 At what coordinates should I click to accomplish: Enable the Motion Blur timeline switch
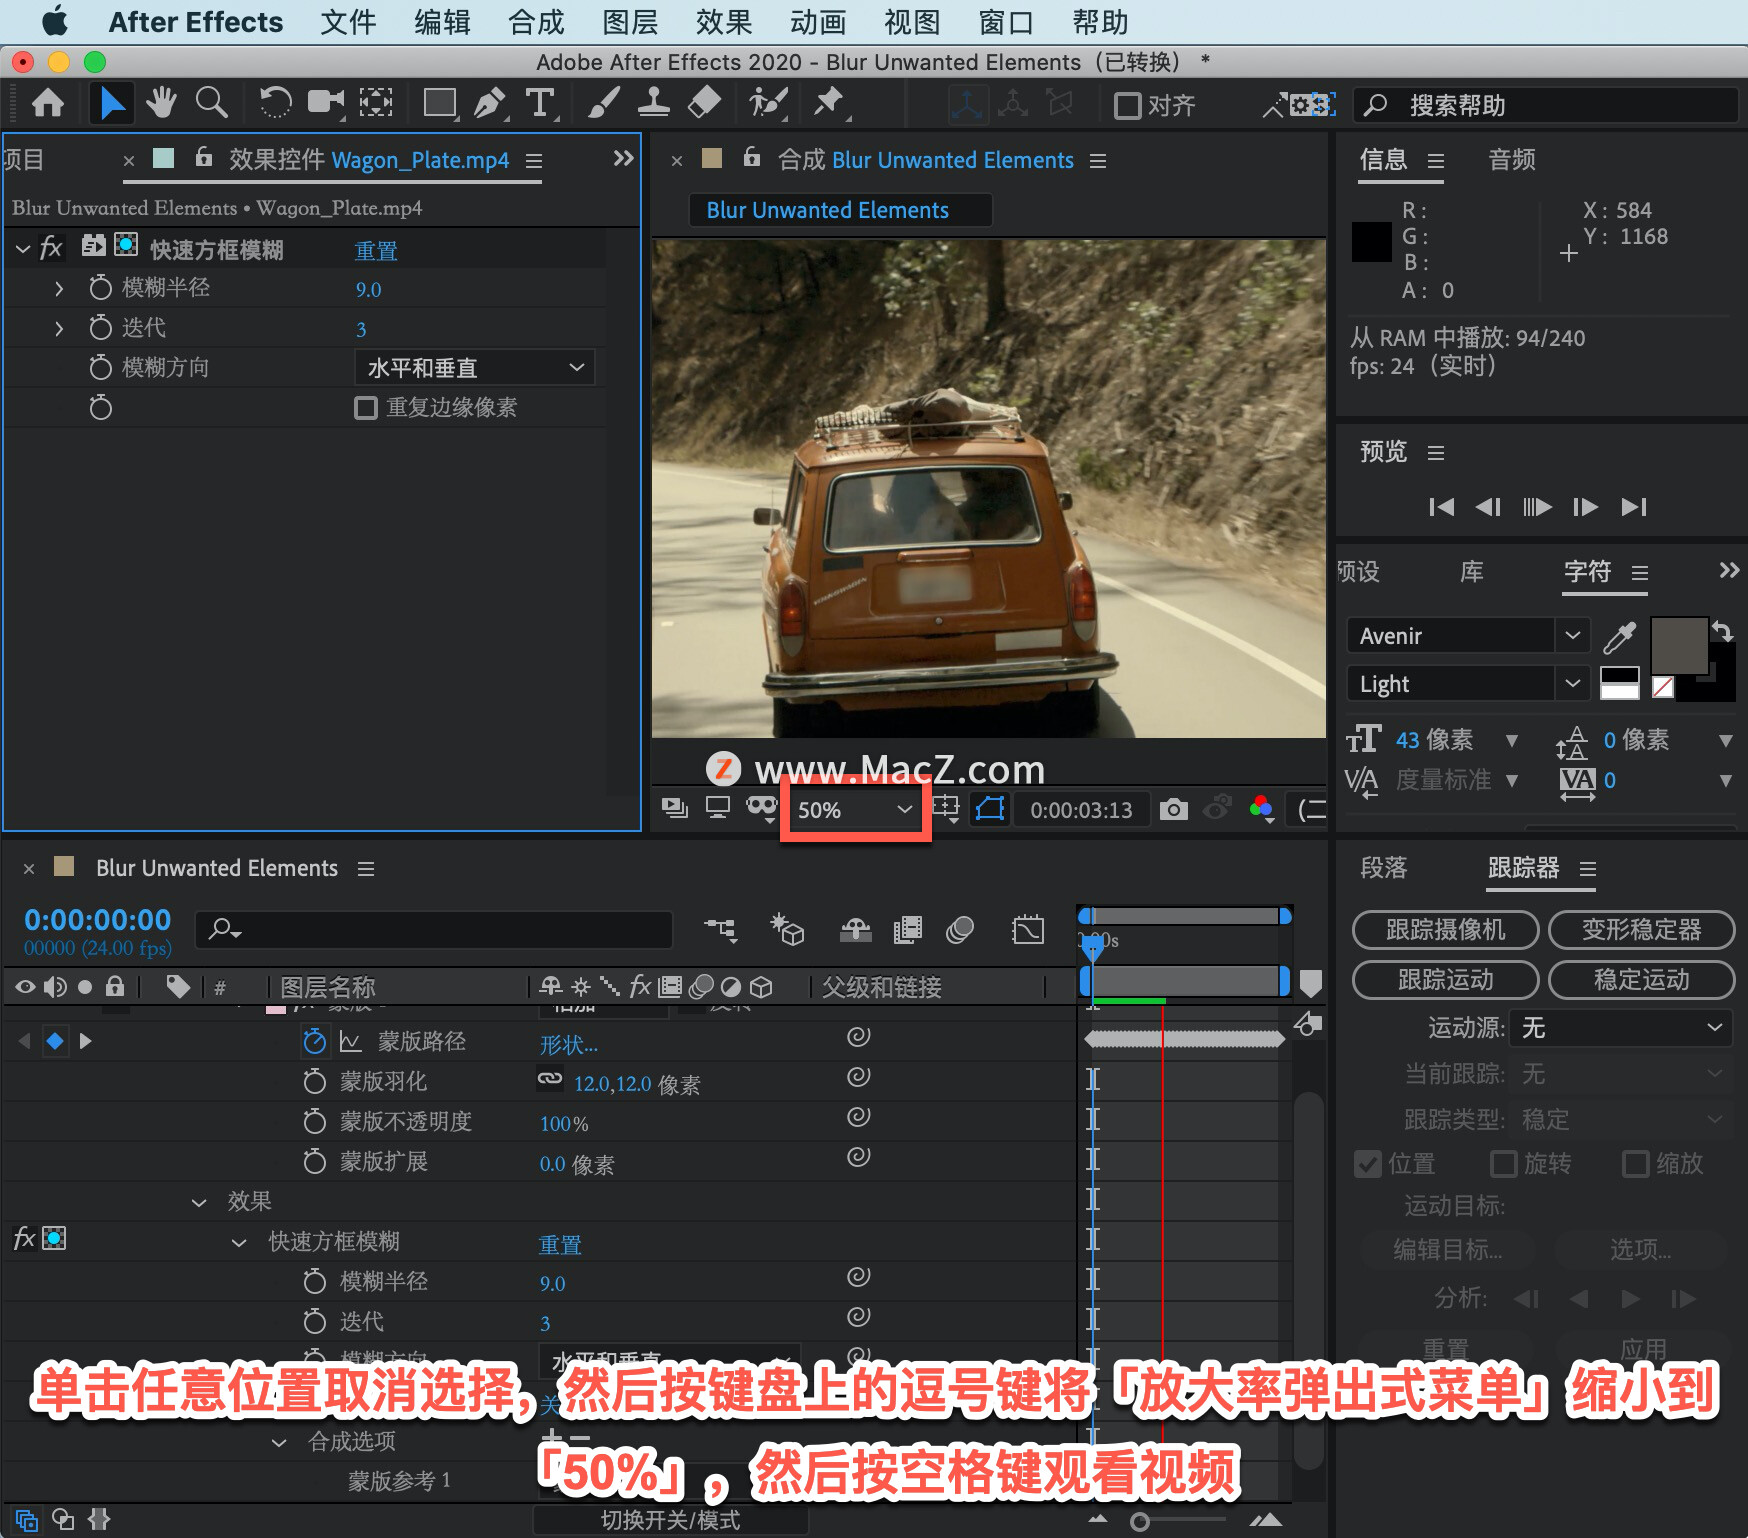tap(960, 930)
